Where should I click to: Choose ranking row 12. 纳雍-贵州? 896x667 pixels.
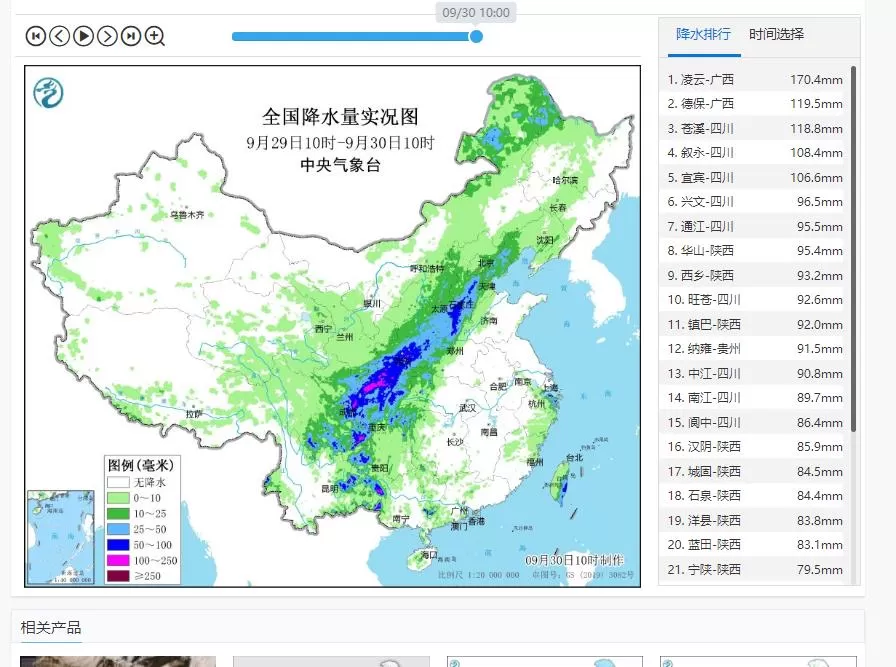pos(755,349)
